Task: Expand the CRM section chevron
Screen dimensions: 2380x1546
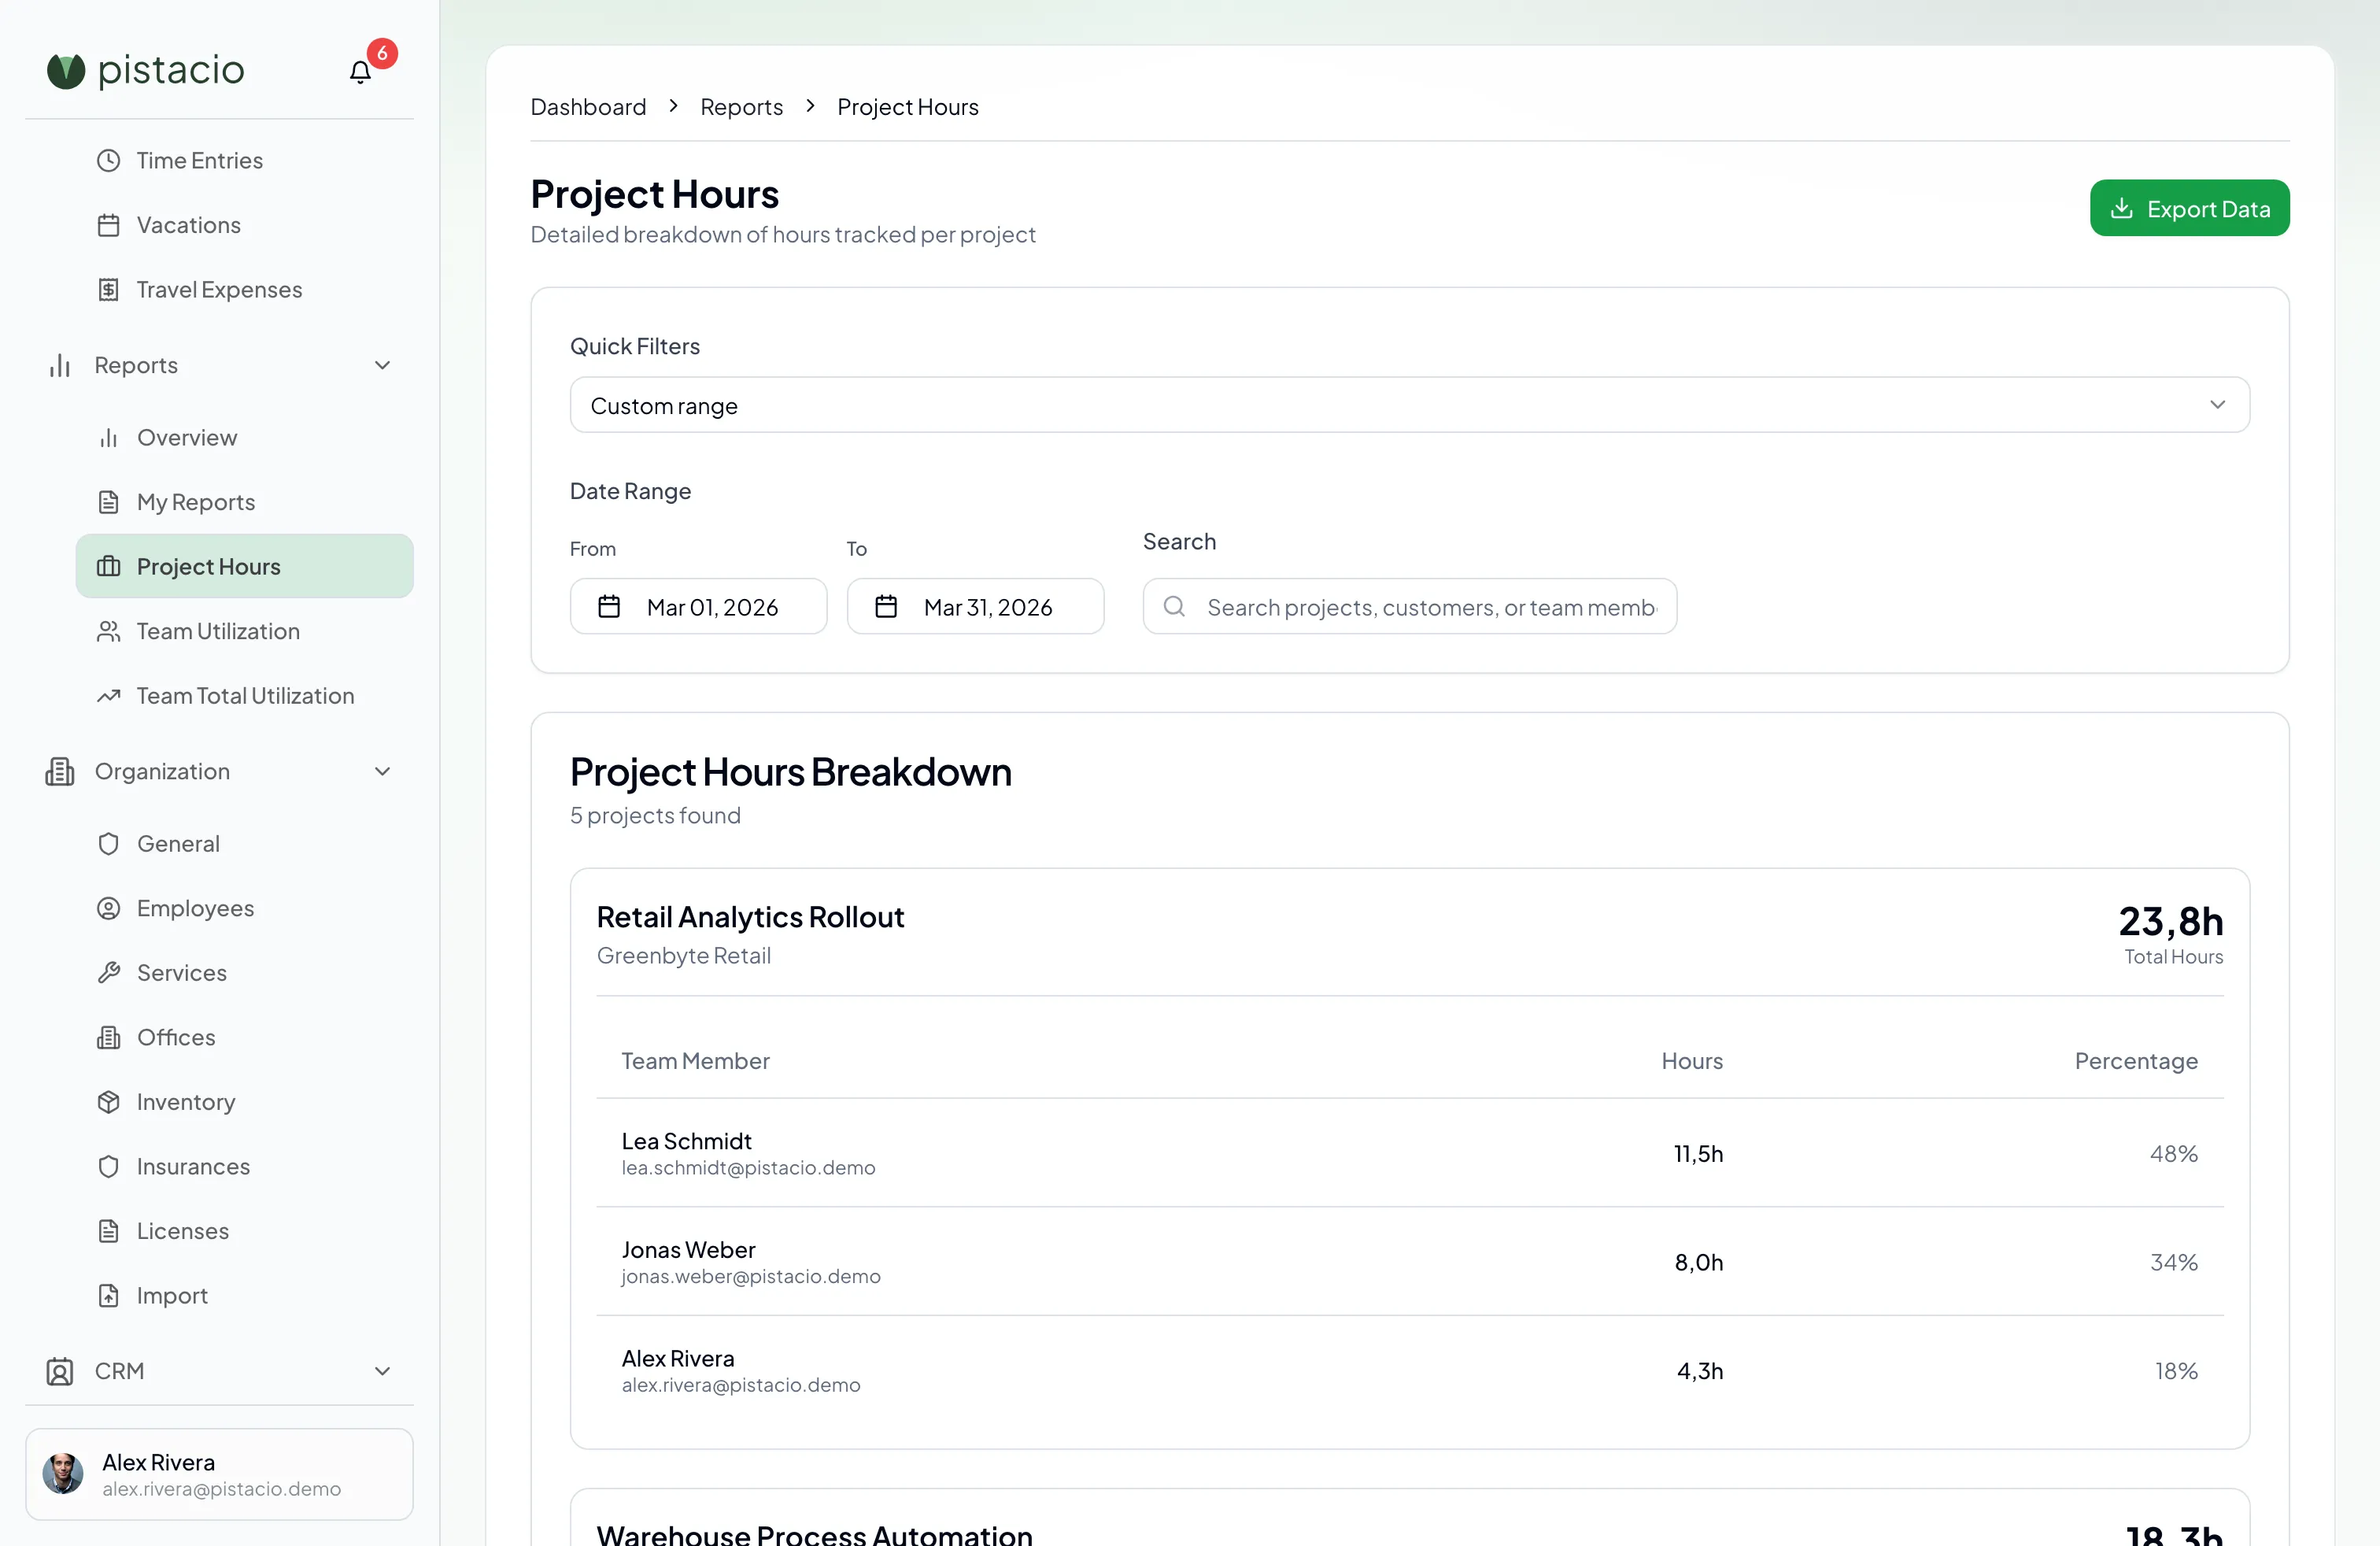Action: (382, 1371)
